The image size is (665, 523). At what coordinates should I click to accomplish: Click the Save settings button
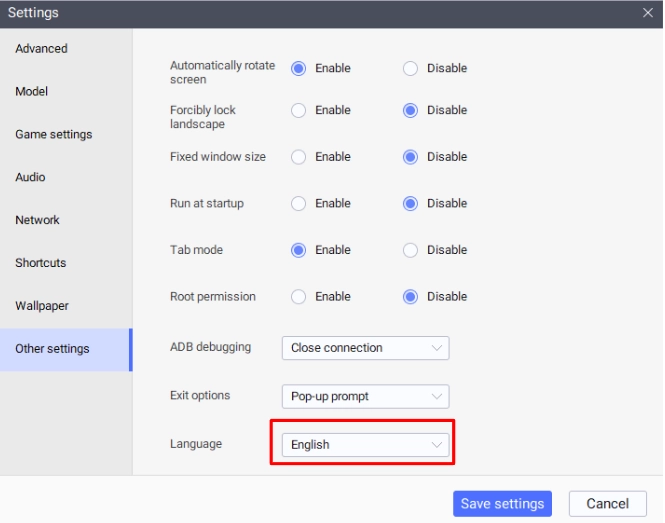click(502, 504)
